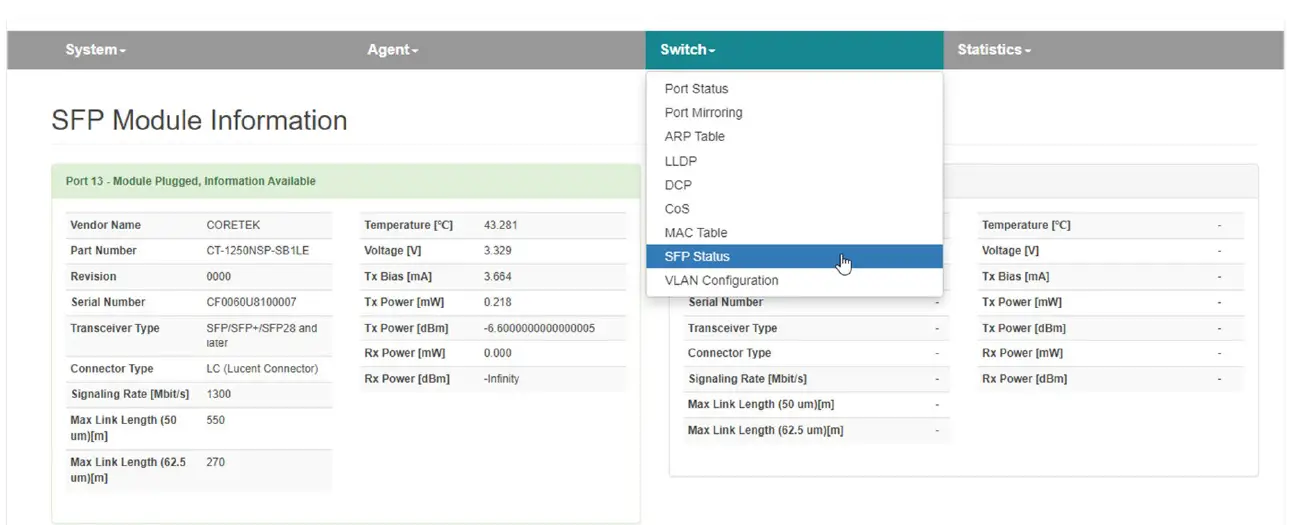Click Tx Bias value 3.664
Viewport: 1293px width, 525px height.
pyautogui.click(x=497, y=277)
